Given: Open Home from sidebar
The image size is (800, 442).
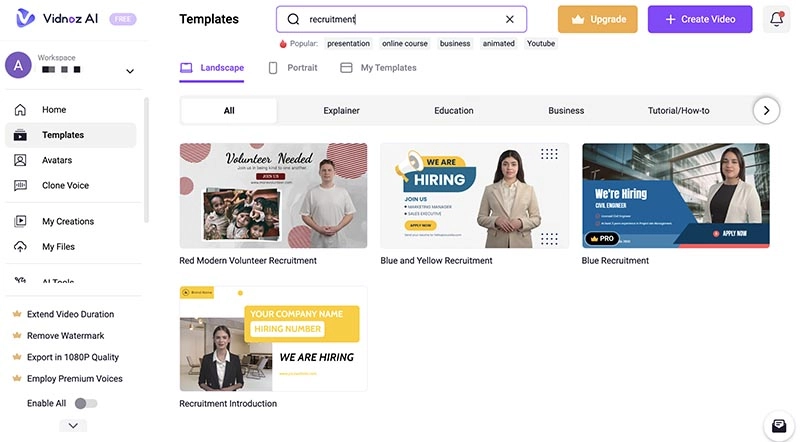Looking at the screenshot, I should pyautogui.click(x=54, y=109).
